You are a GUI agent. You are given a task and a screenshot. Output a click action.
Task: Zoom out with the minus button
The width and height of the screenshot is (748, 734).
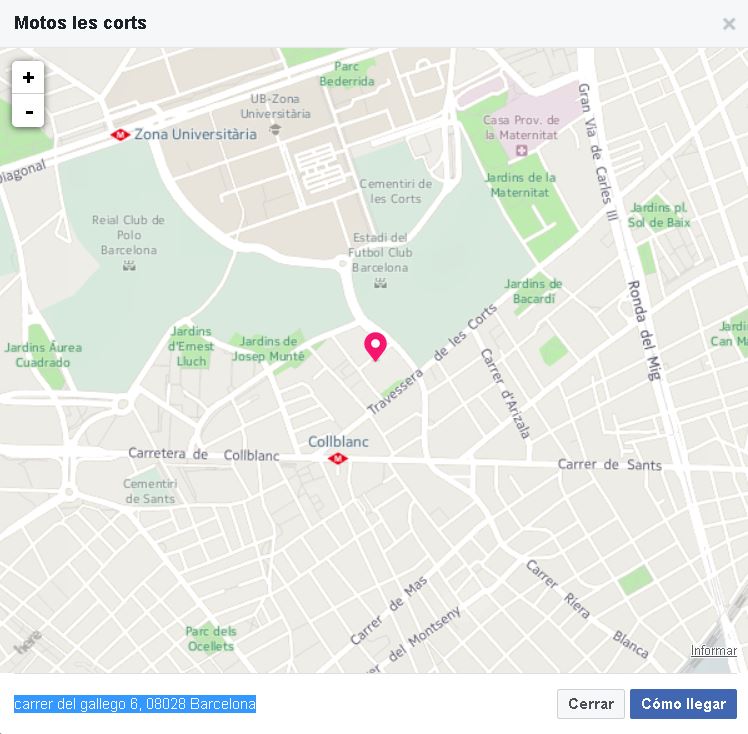[x=28, y=111]
